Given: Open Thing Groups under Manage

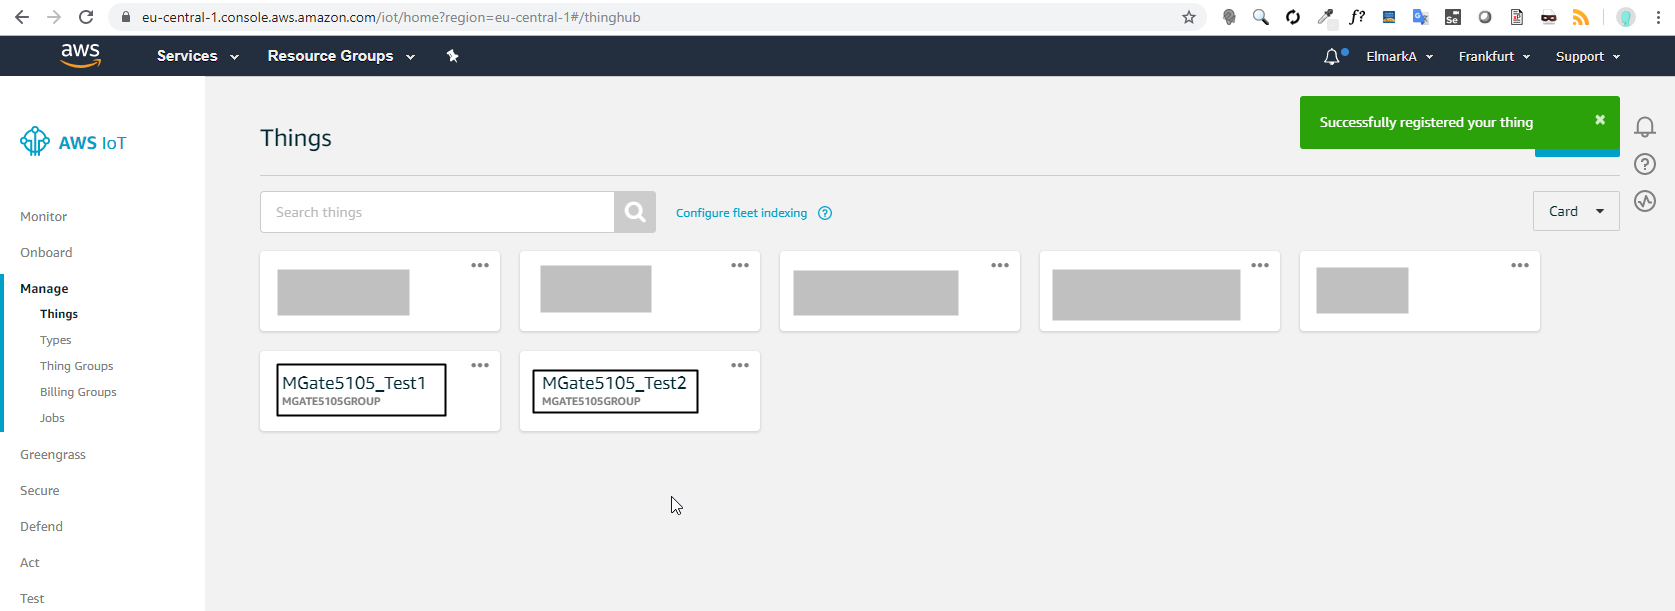Looking at the screenshot, I should 77,366.
